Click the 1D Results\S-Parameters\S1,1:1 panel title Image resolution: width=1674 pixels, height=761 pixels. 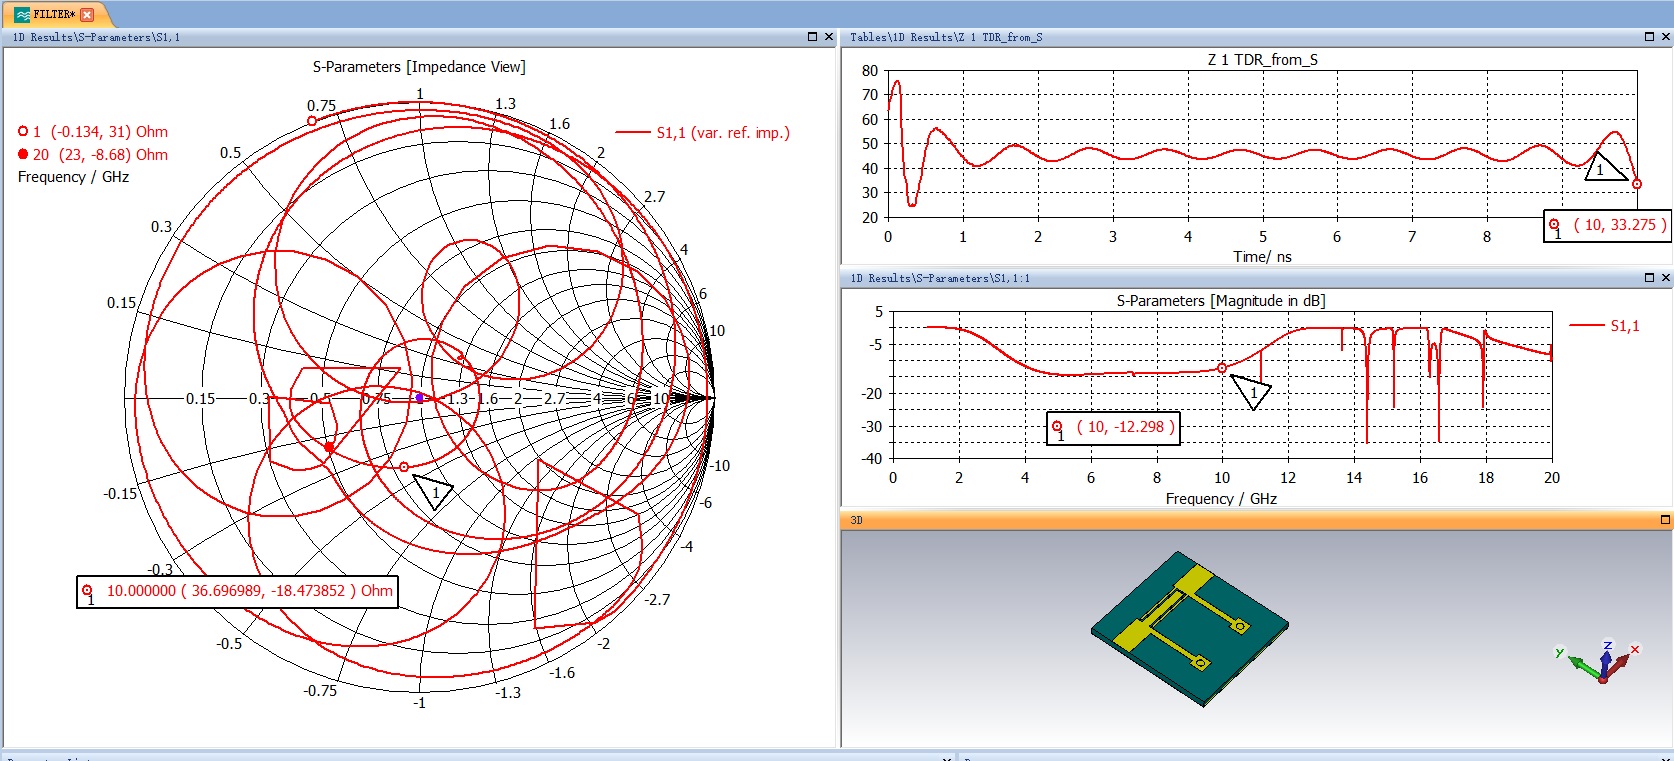pyautogui.click(x=940, y=278)
